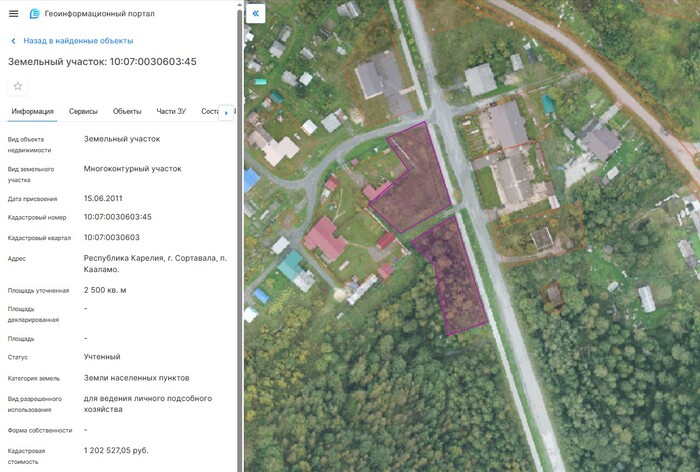Open the Информация tab

click(x=32, y=112)
